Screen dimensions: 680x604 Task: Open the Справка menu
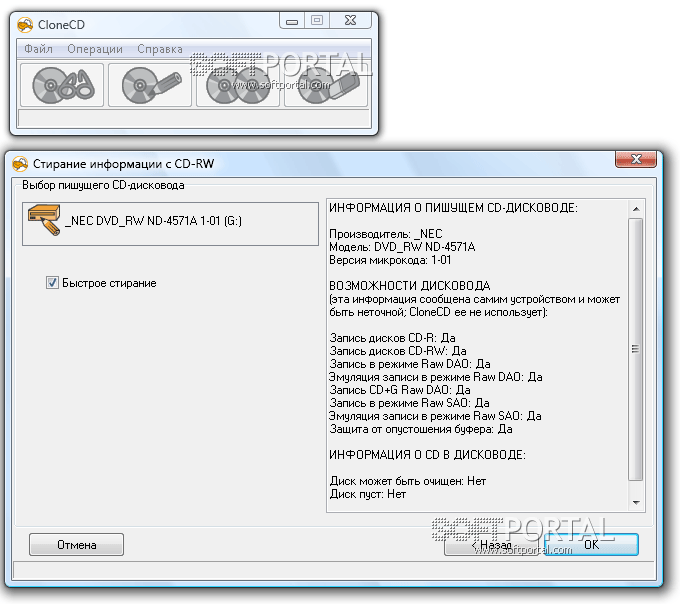pos(160,49)
